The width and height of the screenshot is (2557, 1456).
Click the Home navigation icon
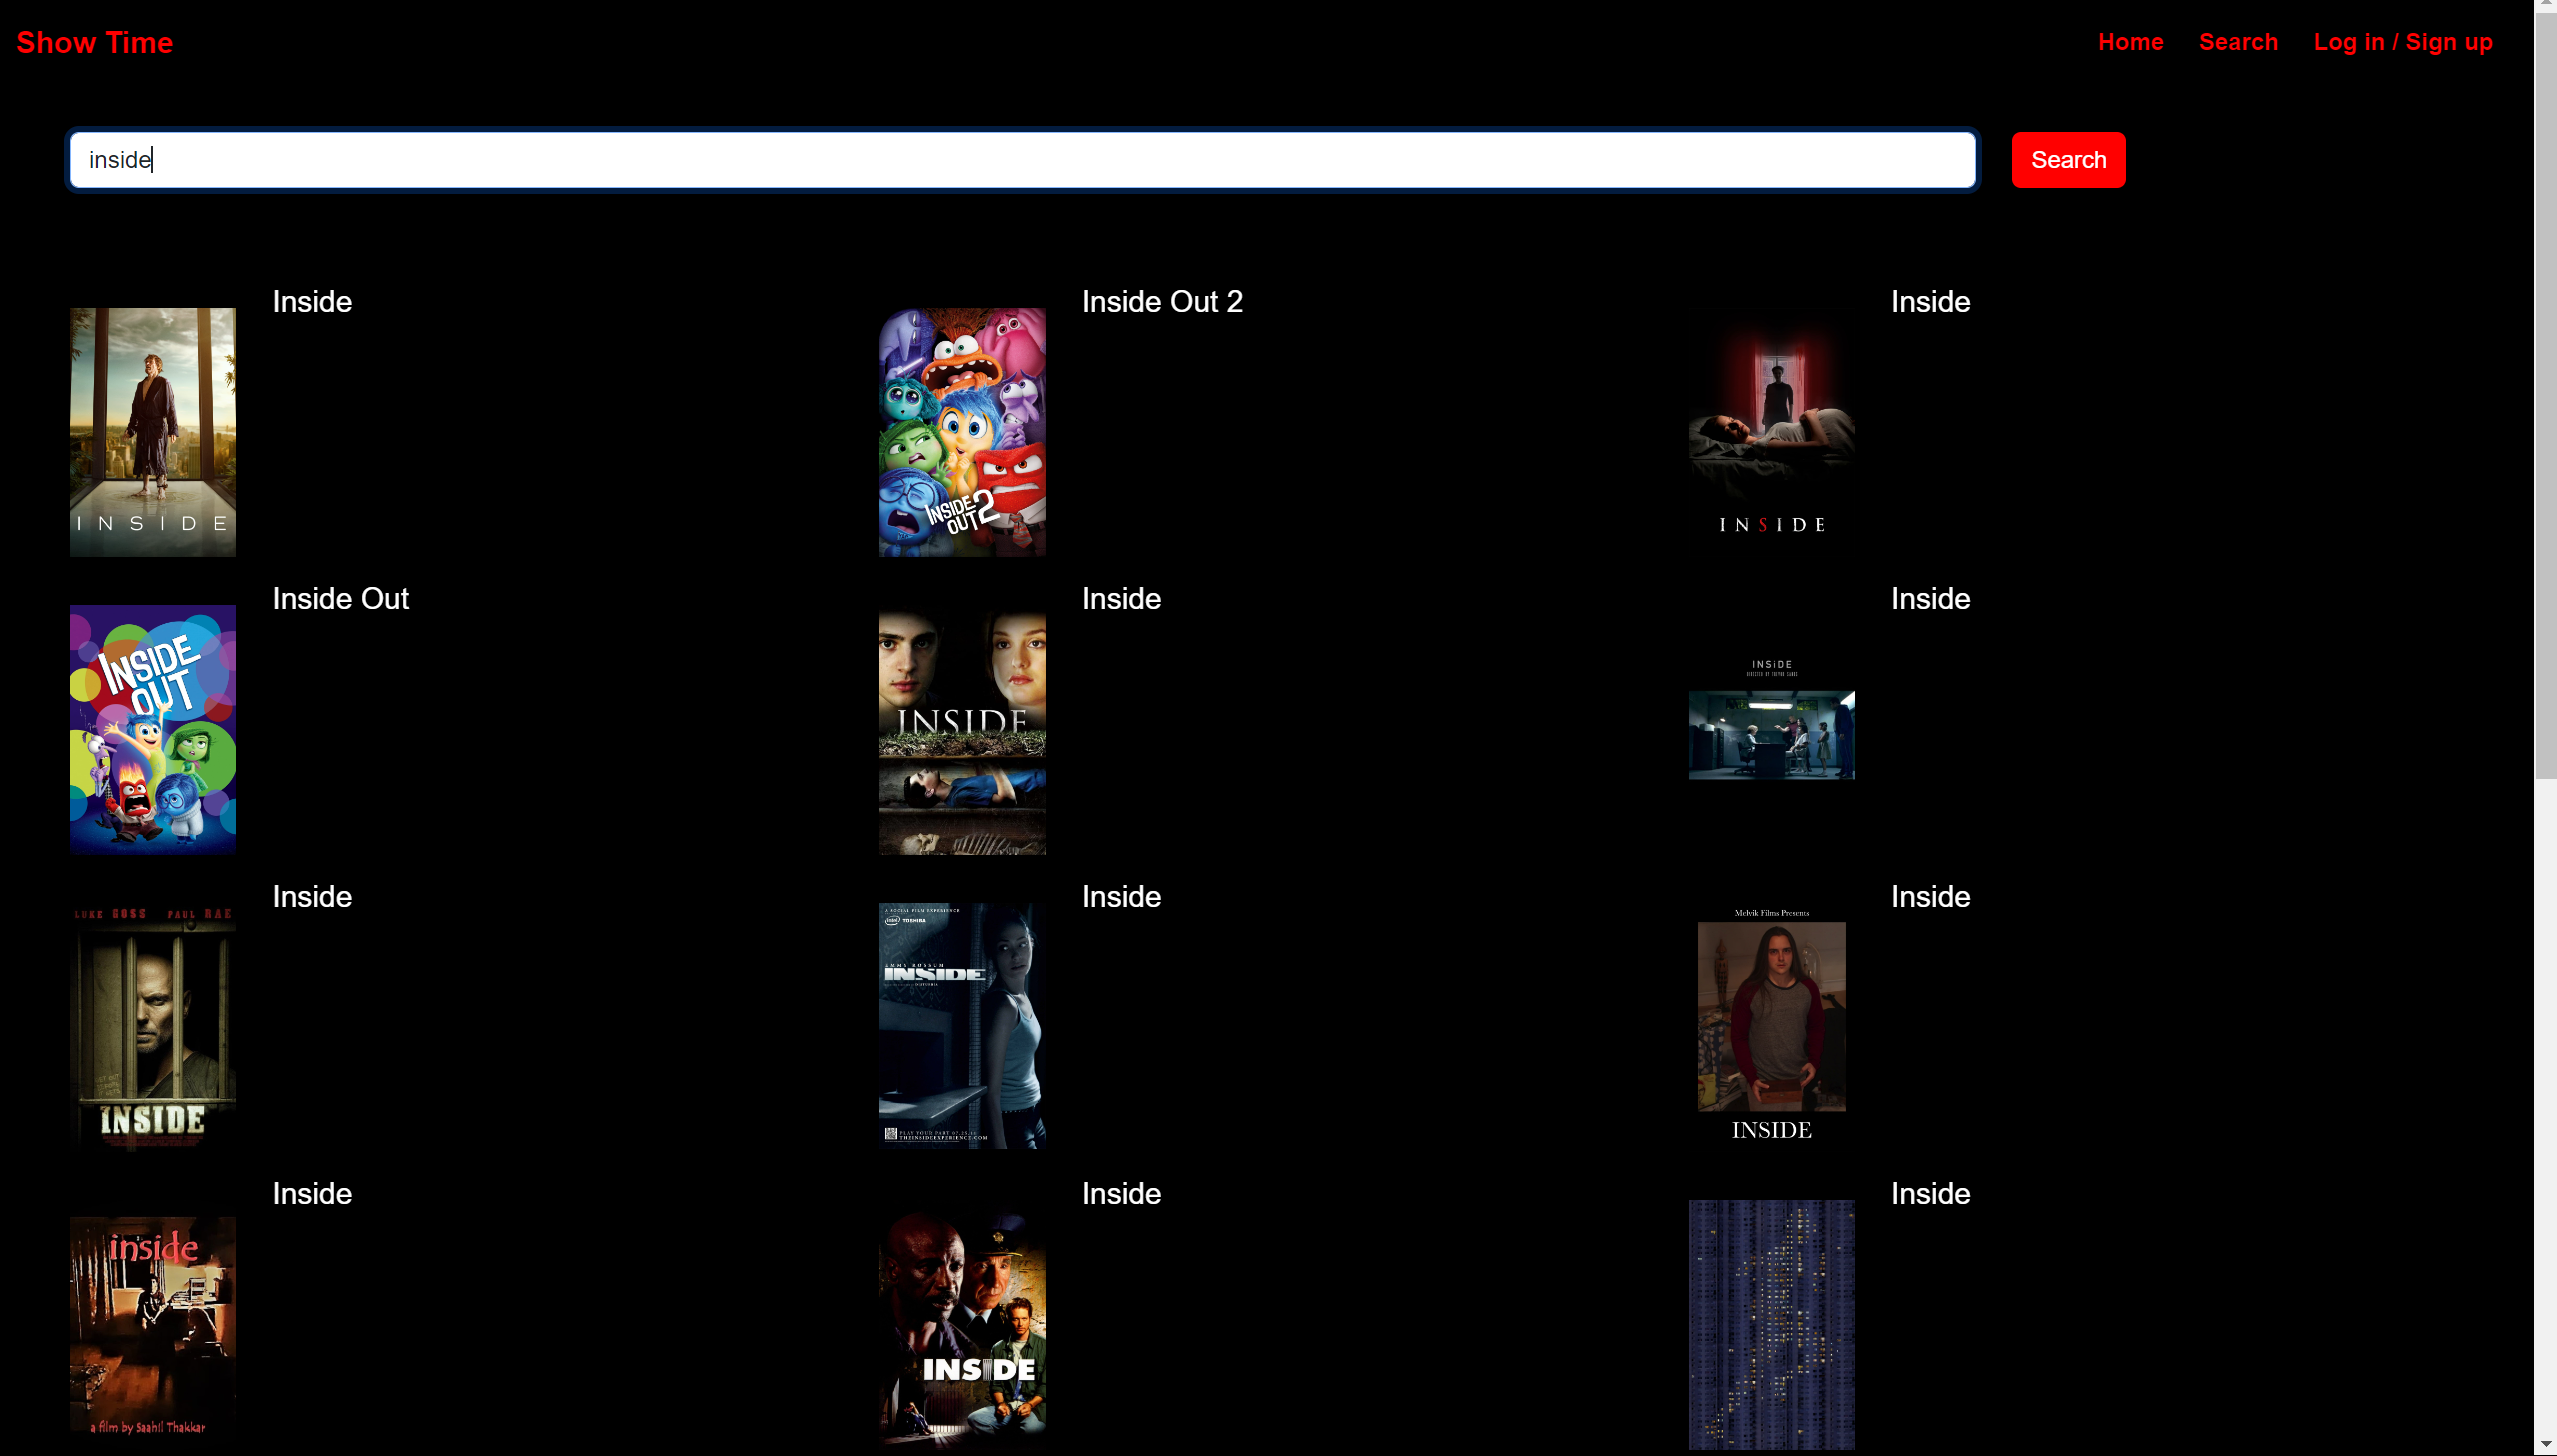tap(2132, 42)
